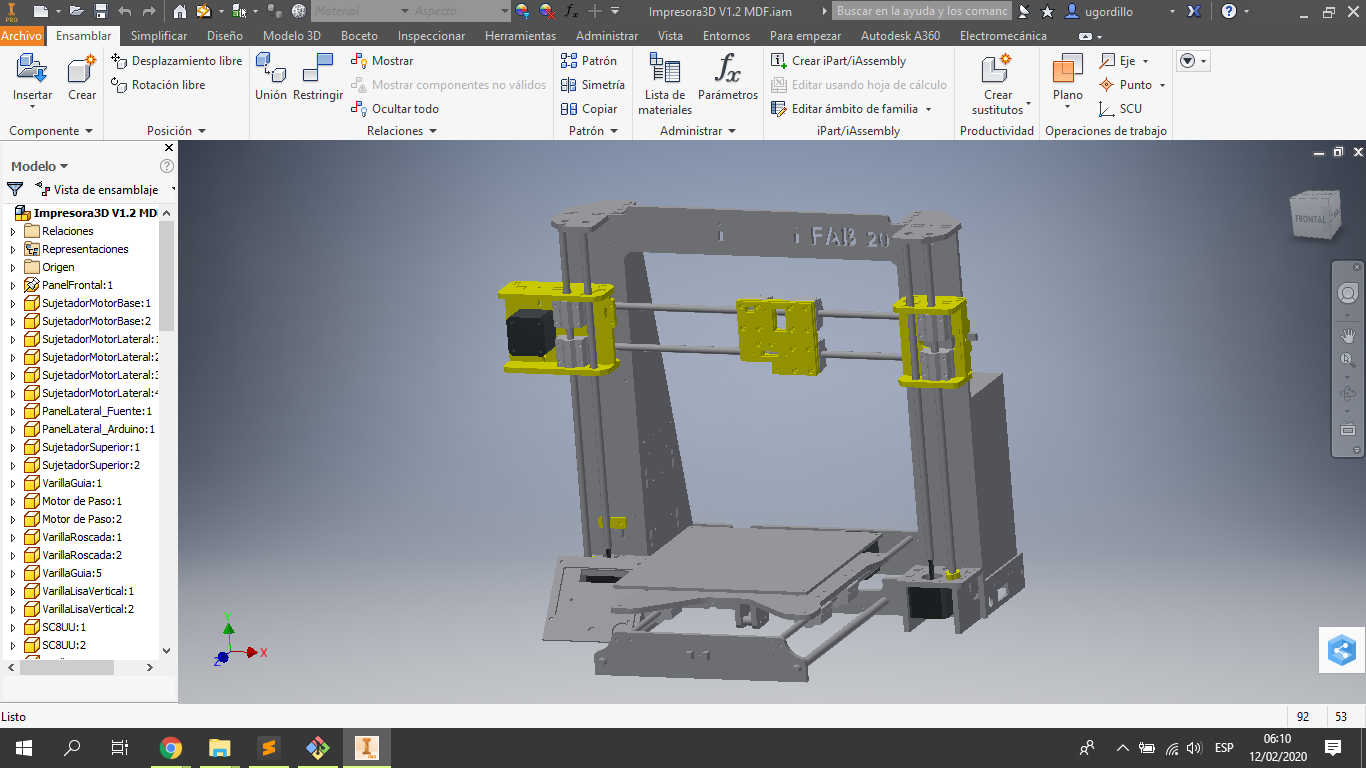1366x768 pixels.
Task: Select SujetadorSuperior:1 in the browser tree
Action: [91, 447]
